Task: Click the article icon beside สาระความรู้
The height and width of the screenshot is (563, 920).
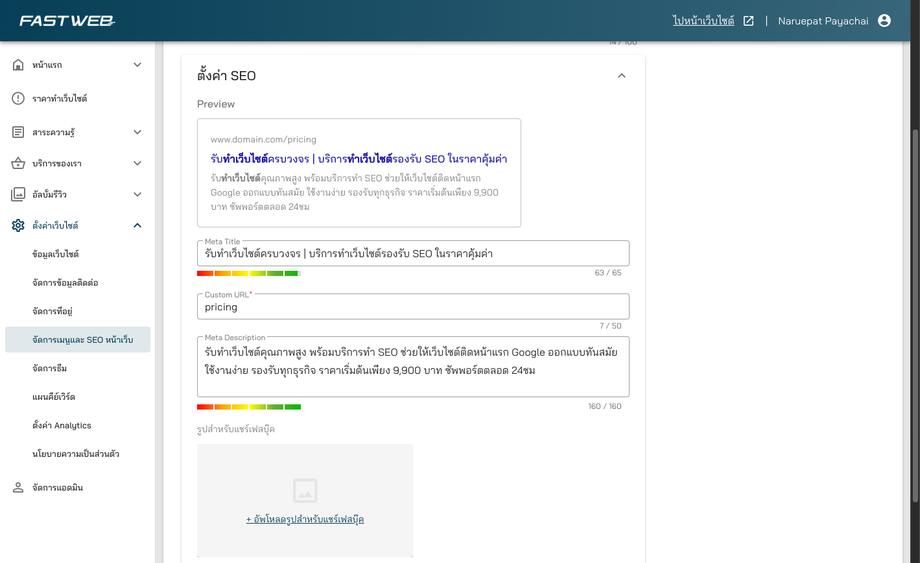Action: (18, 132)
